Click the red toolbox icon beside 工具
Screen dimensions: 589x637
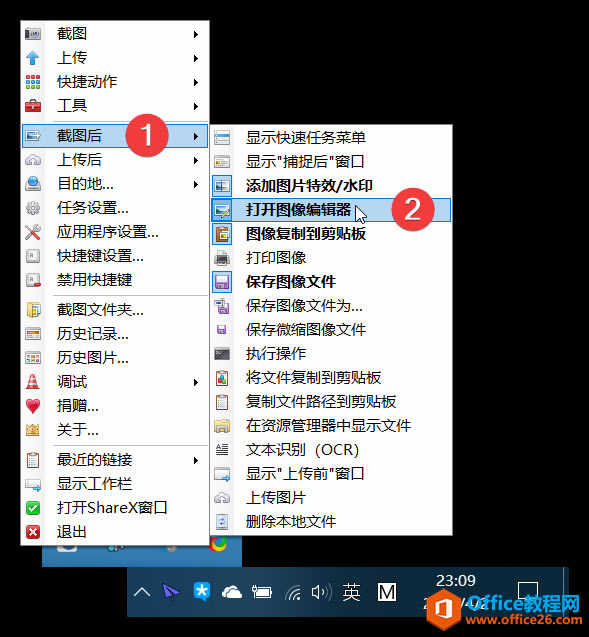(x=33, y=106)
